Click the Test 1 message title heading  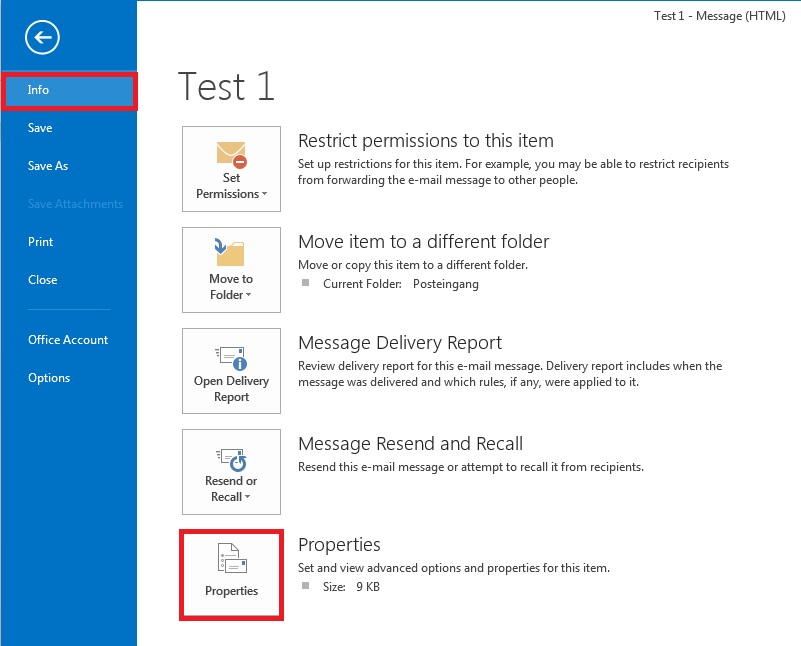[x=226, y=87]
